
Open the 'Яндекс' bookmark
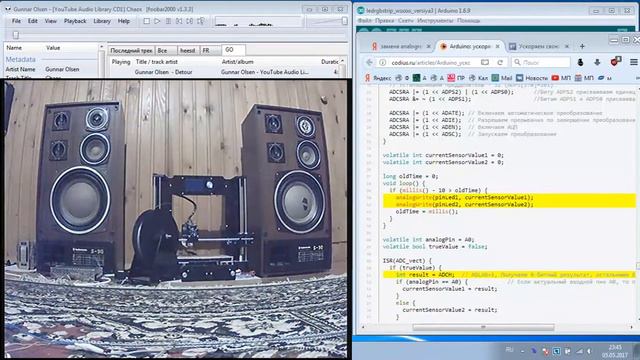click(378, 78)
